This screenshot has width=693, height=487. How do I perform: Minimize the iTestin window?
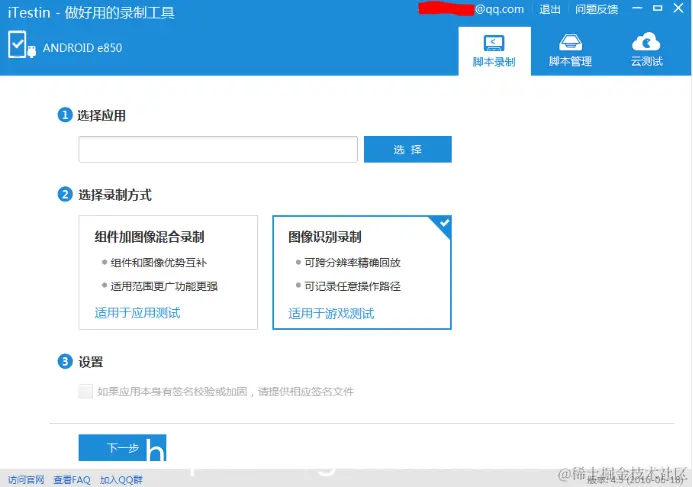pyautogui.click(x=637, y=8)
